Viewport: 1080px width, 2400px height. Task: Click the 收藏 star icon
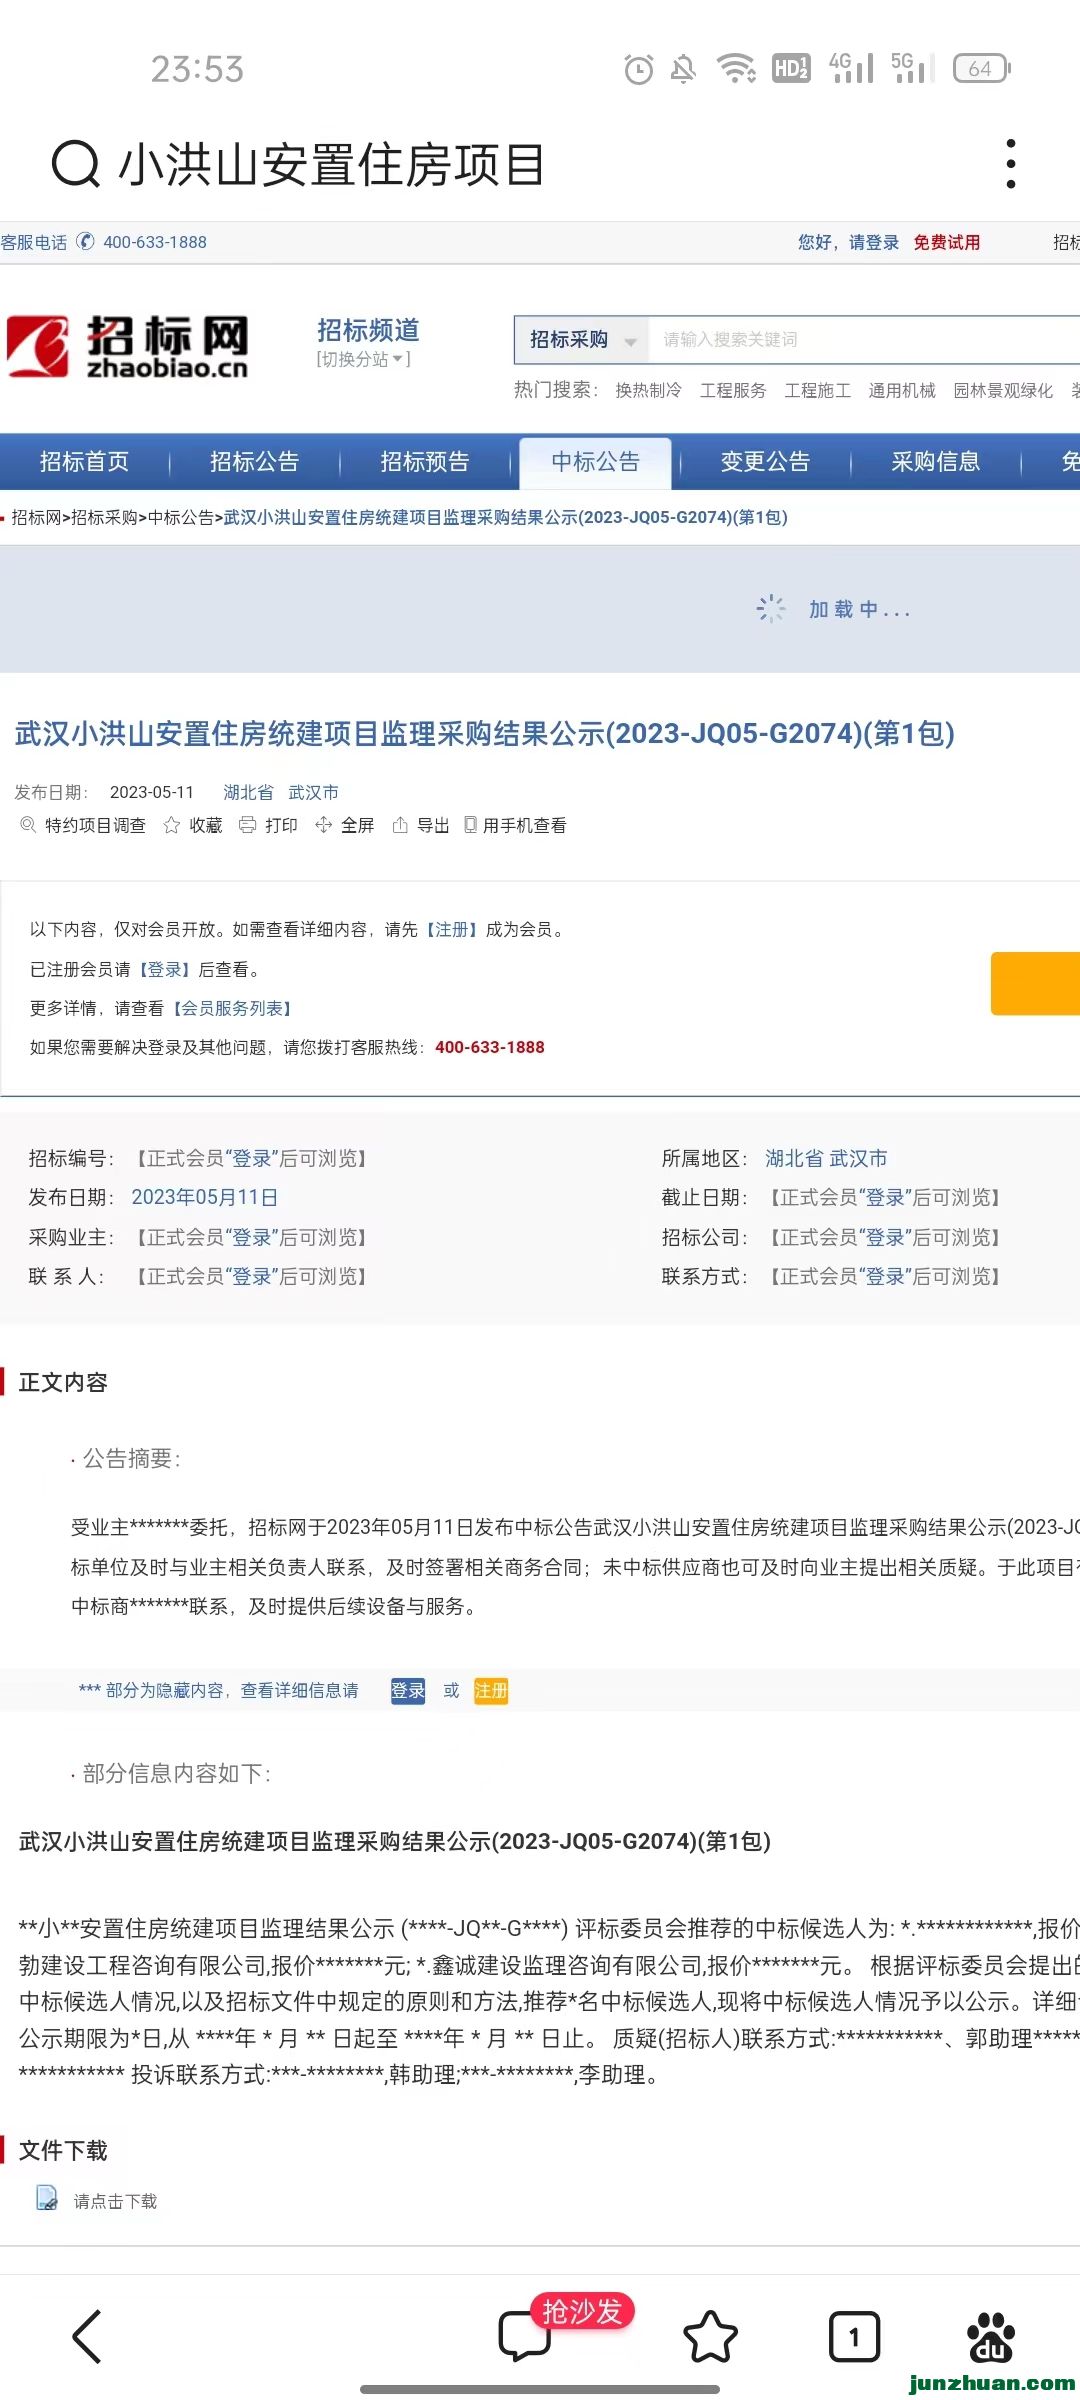tap(172, 825)
